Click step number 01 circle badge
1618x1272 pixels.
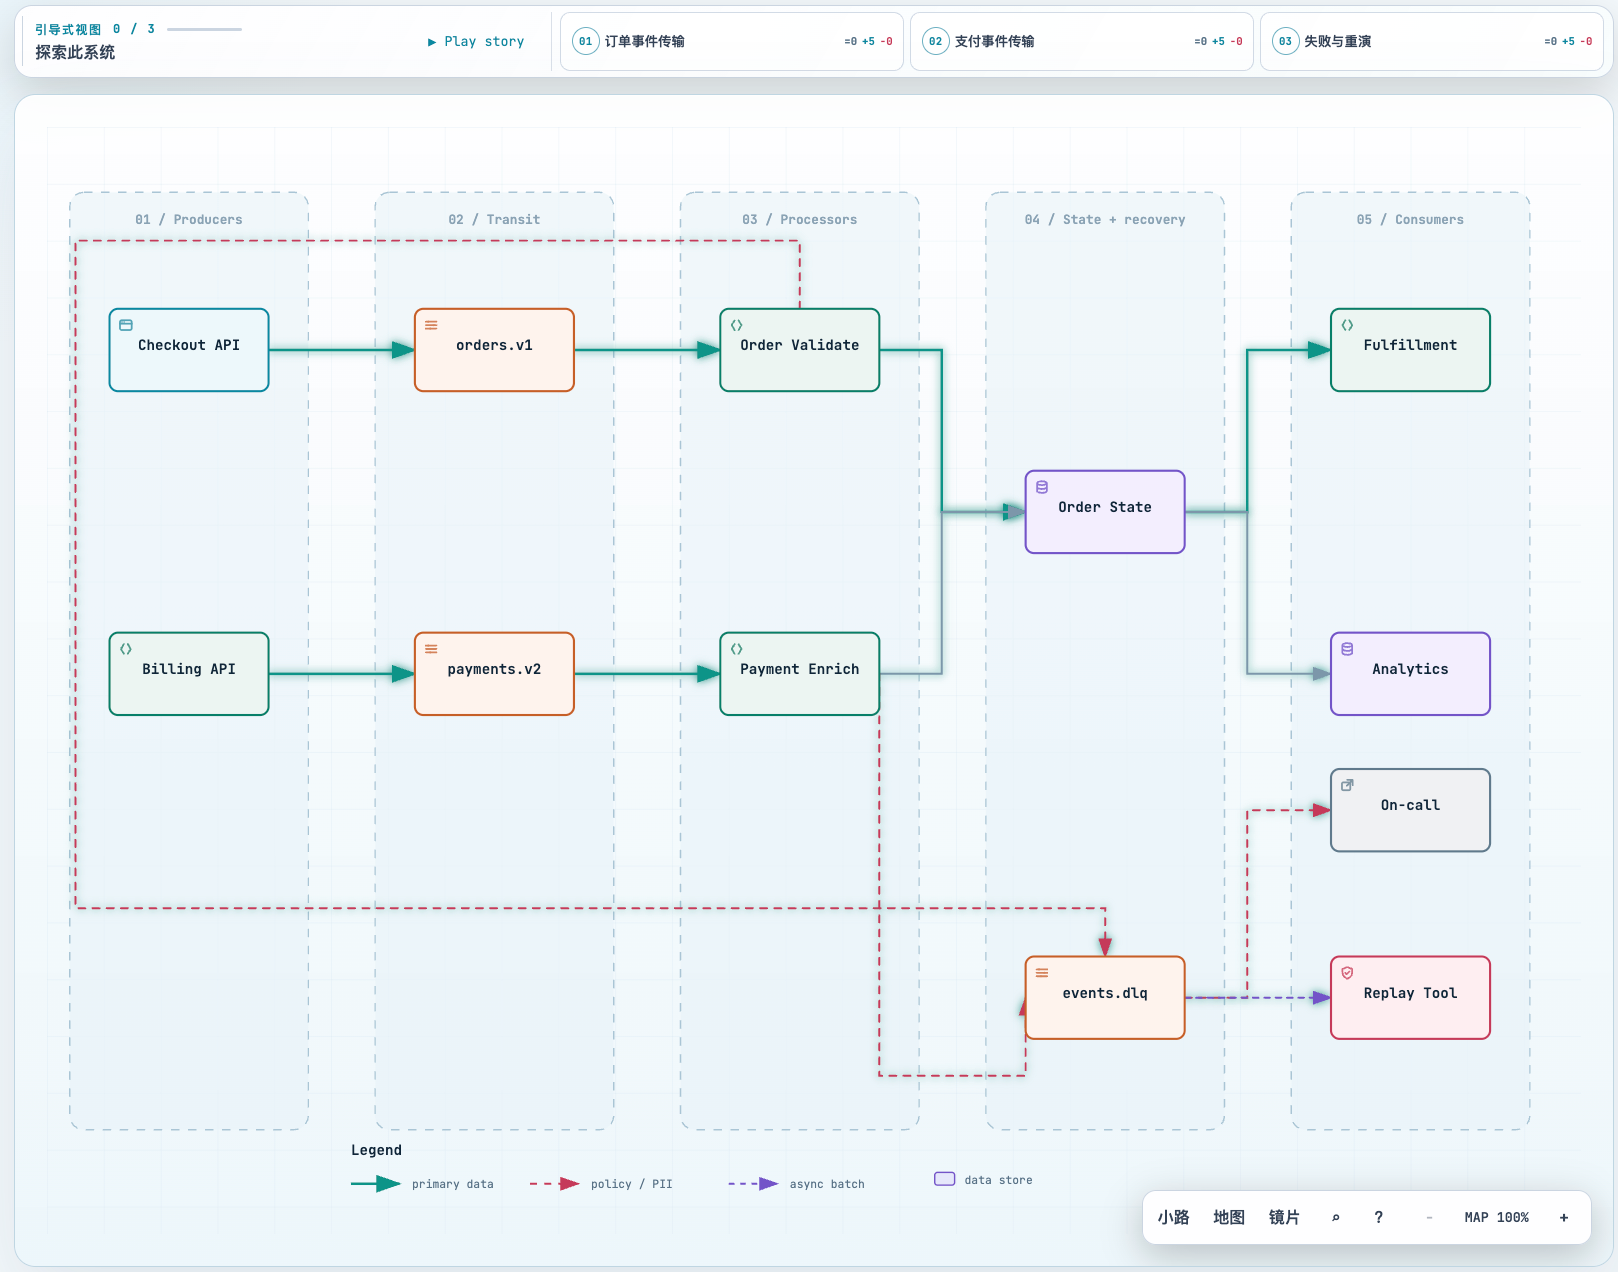click(585, 41)
